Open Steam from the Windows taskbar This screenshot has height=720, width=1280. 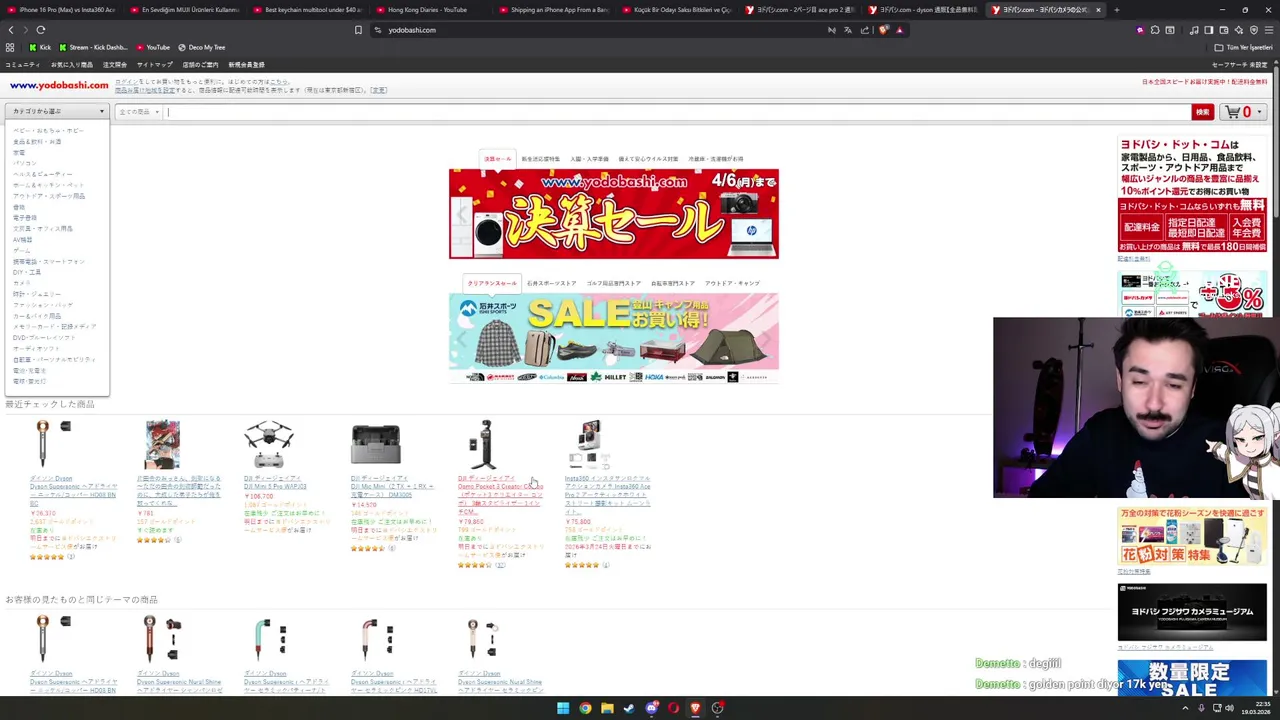pos(629,708)
